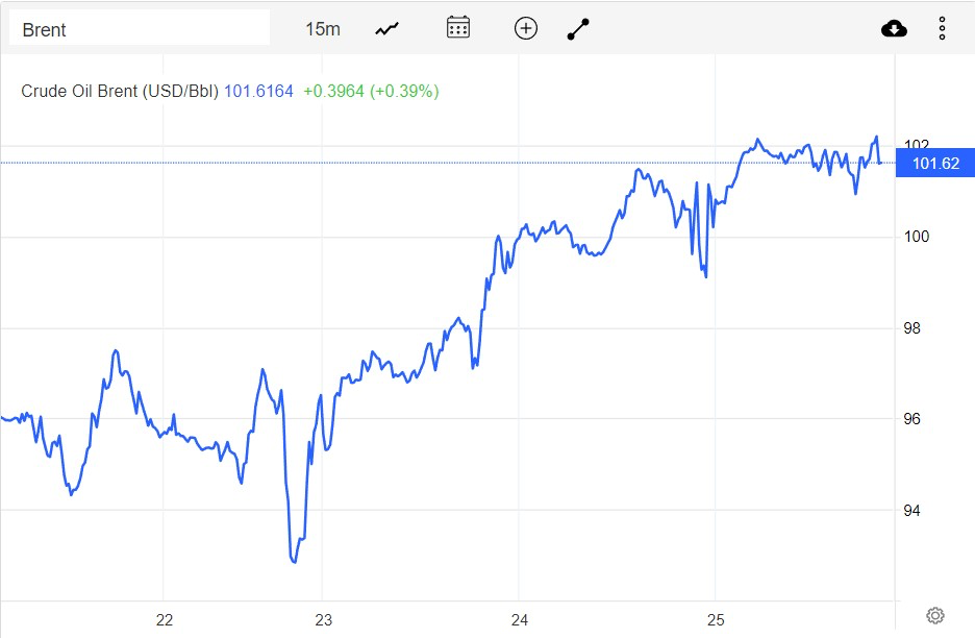The height and width of the screenshot is (639, 977).
Task: Open the calendar date range picker
Action: point(458,28)
